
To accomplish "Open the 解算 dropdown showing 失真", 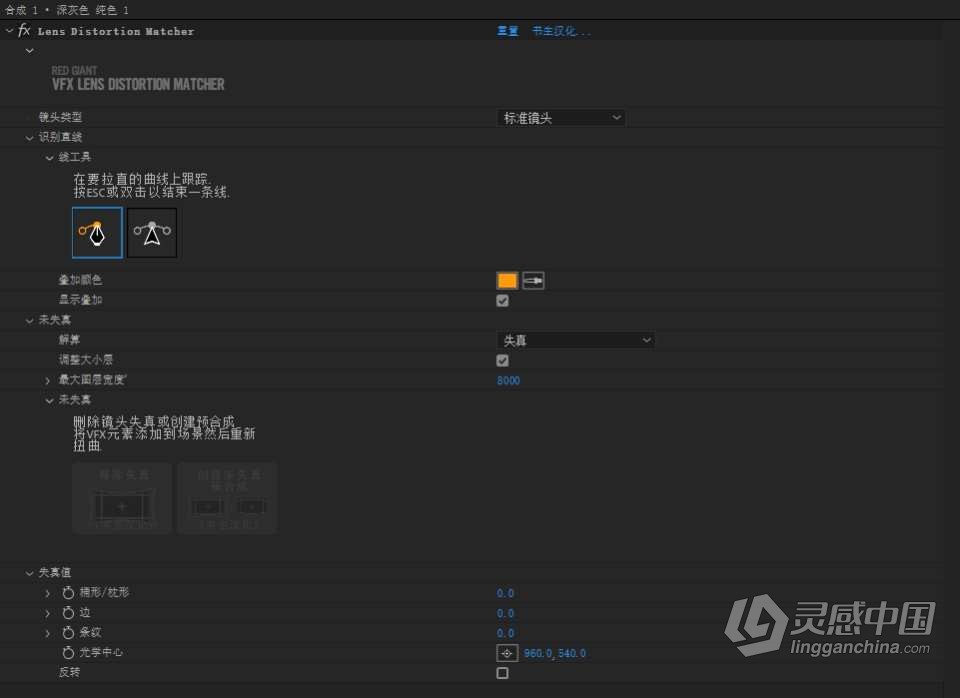I will click(x=576, y=340).
